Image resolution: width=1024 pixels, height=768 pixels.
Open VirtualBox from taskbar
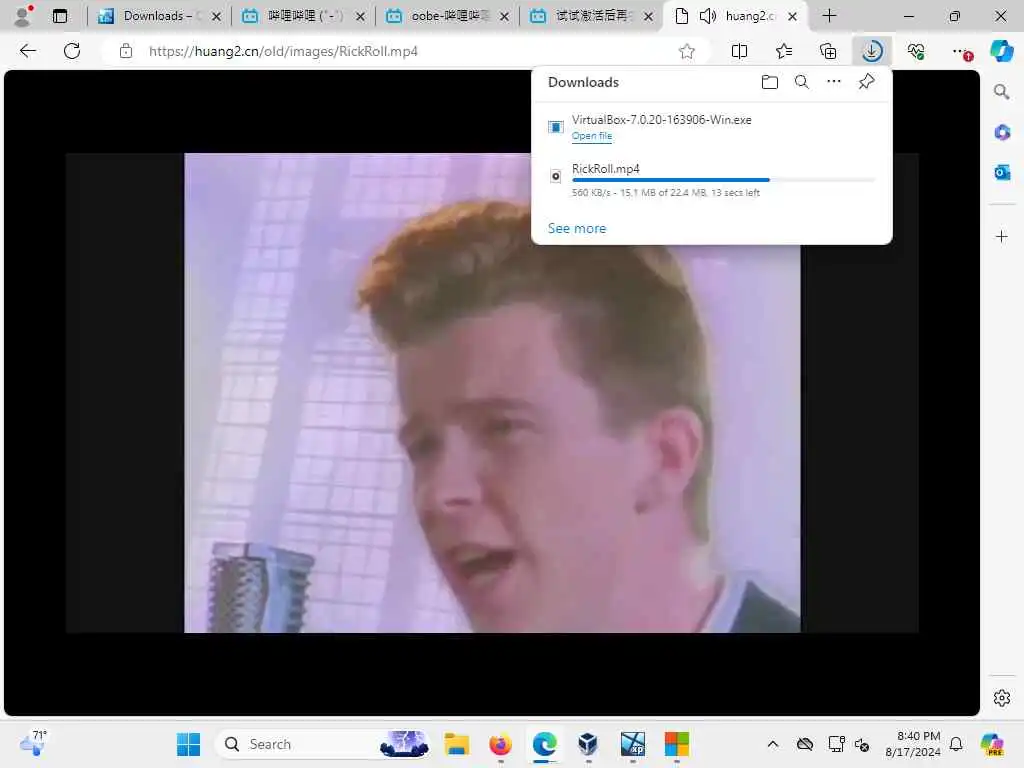(x=588, y=744)
